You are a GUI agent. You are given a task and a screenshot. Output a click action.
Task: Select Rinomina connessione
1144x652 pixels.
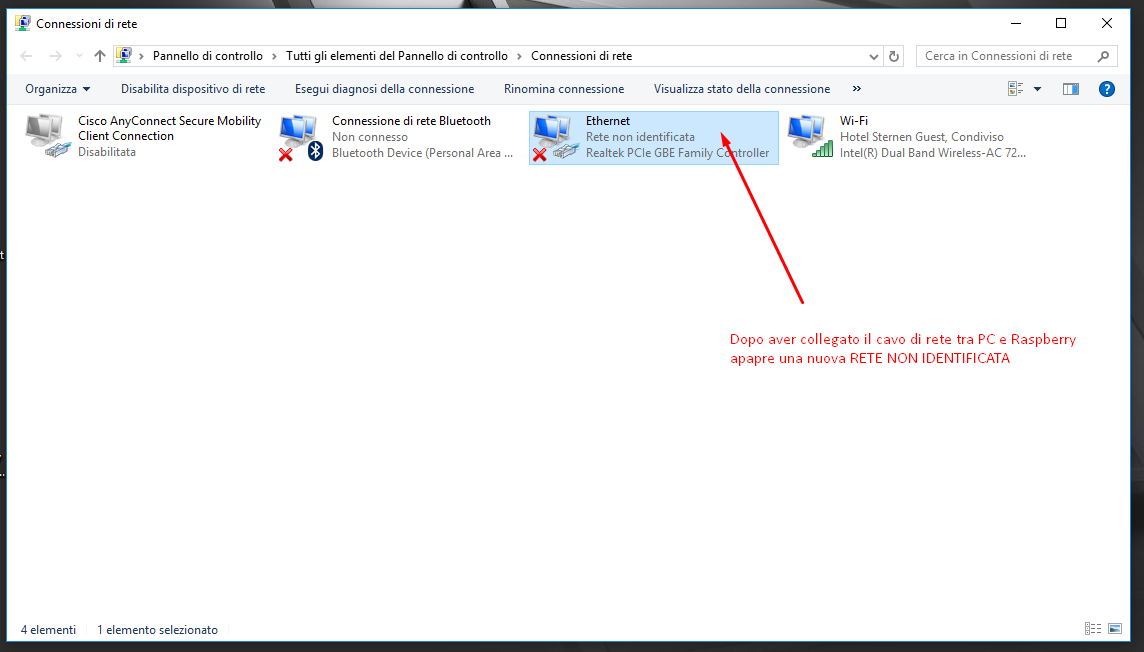pos(564,89)
